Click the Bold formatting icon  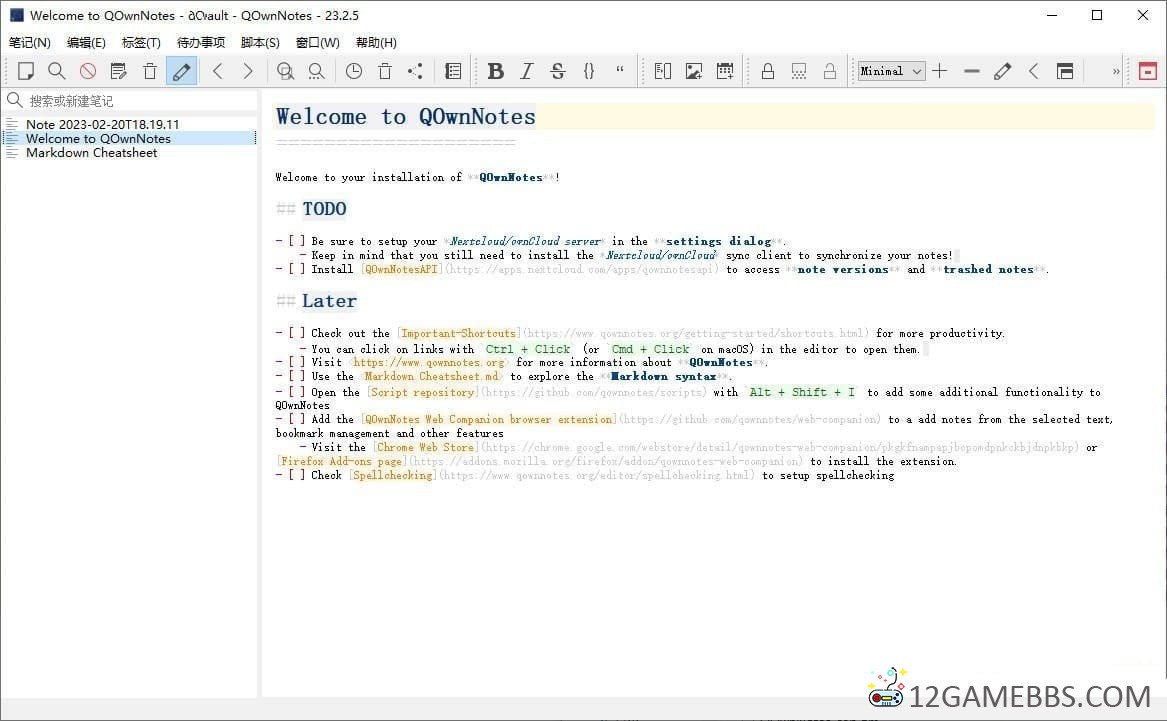coord(495,71)
